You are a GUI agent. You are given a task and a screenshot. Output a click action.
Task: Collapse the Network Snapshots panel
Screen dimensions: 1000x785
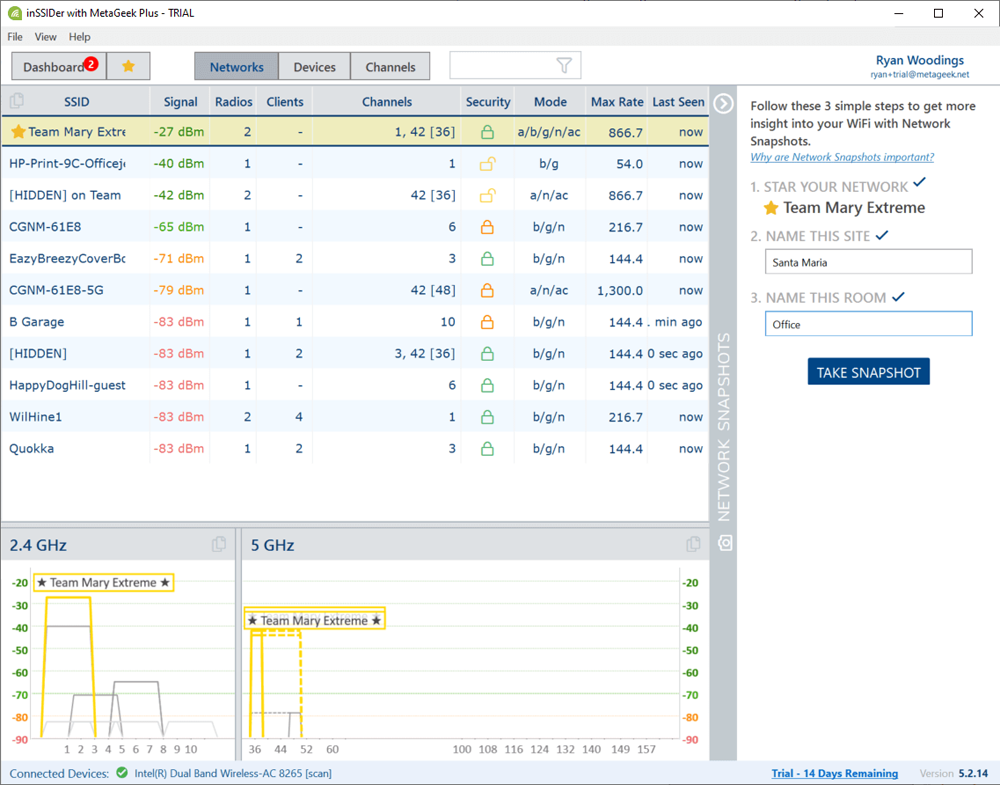724,103
